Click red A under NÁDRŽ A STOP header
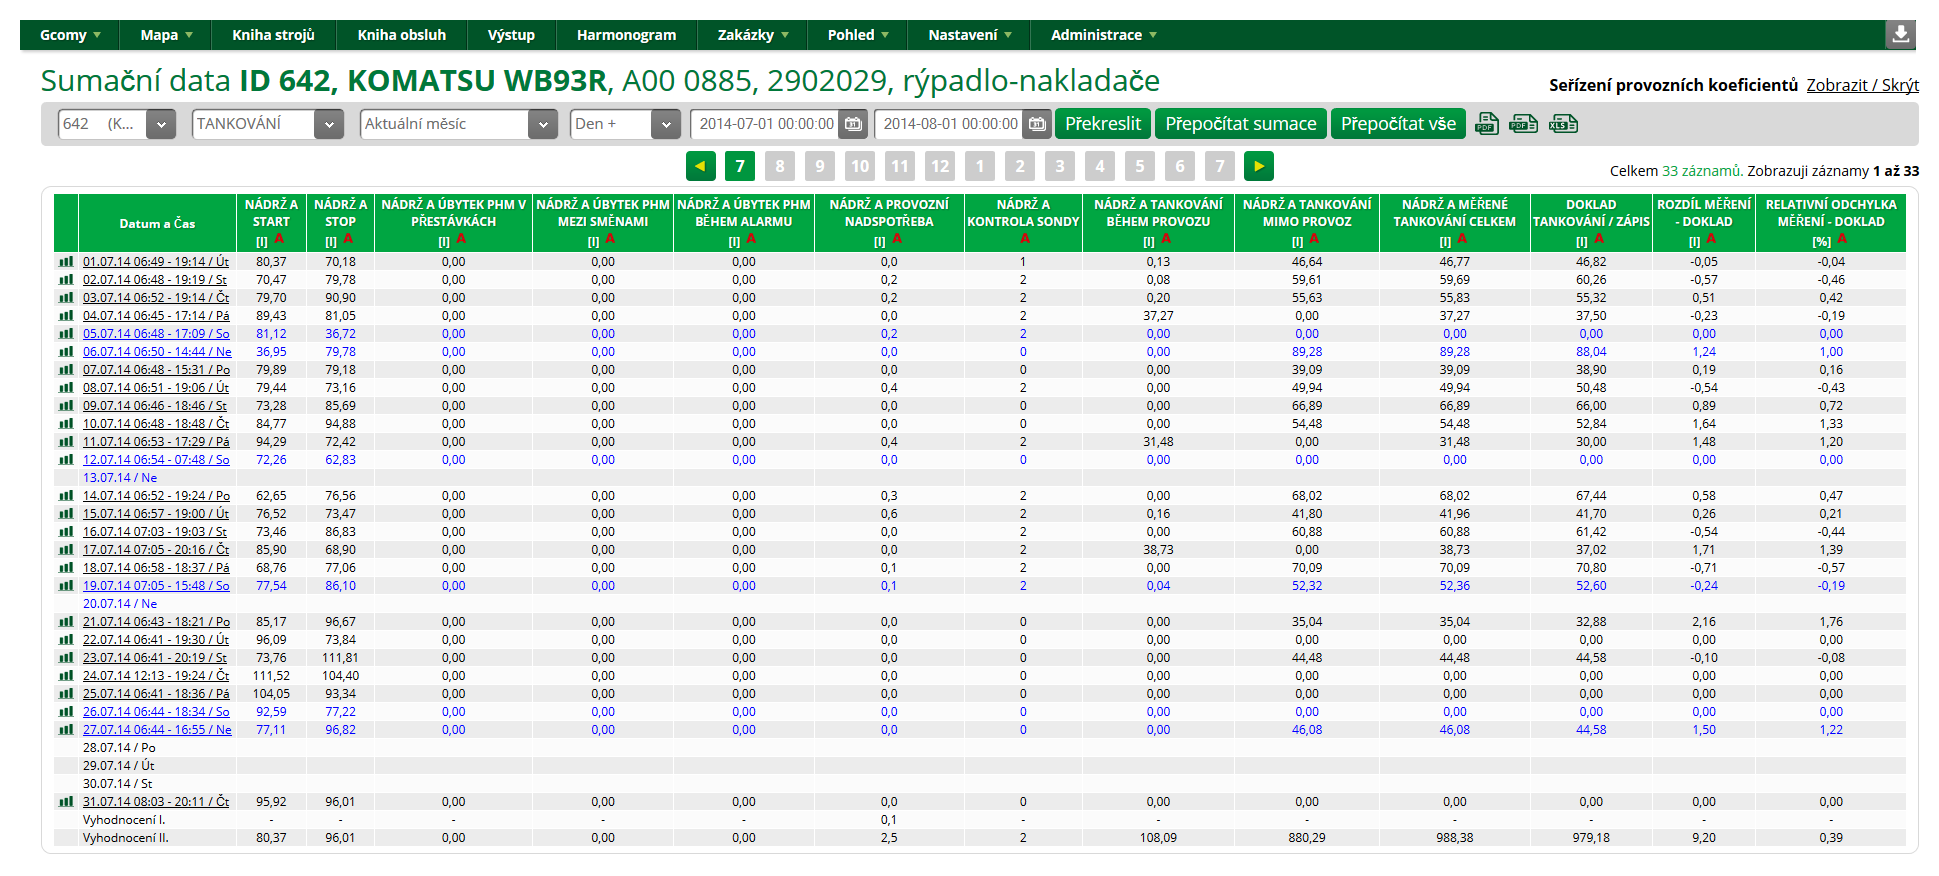Image resolution: width=1939 pixels, height=876 pixels. point(348,240)
